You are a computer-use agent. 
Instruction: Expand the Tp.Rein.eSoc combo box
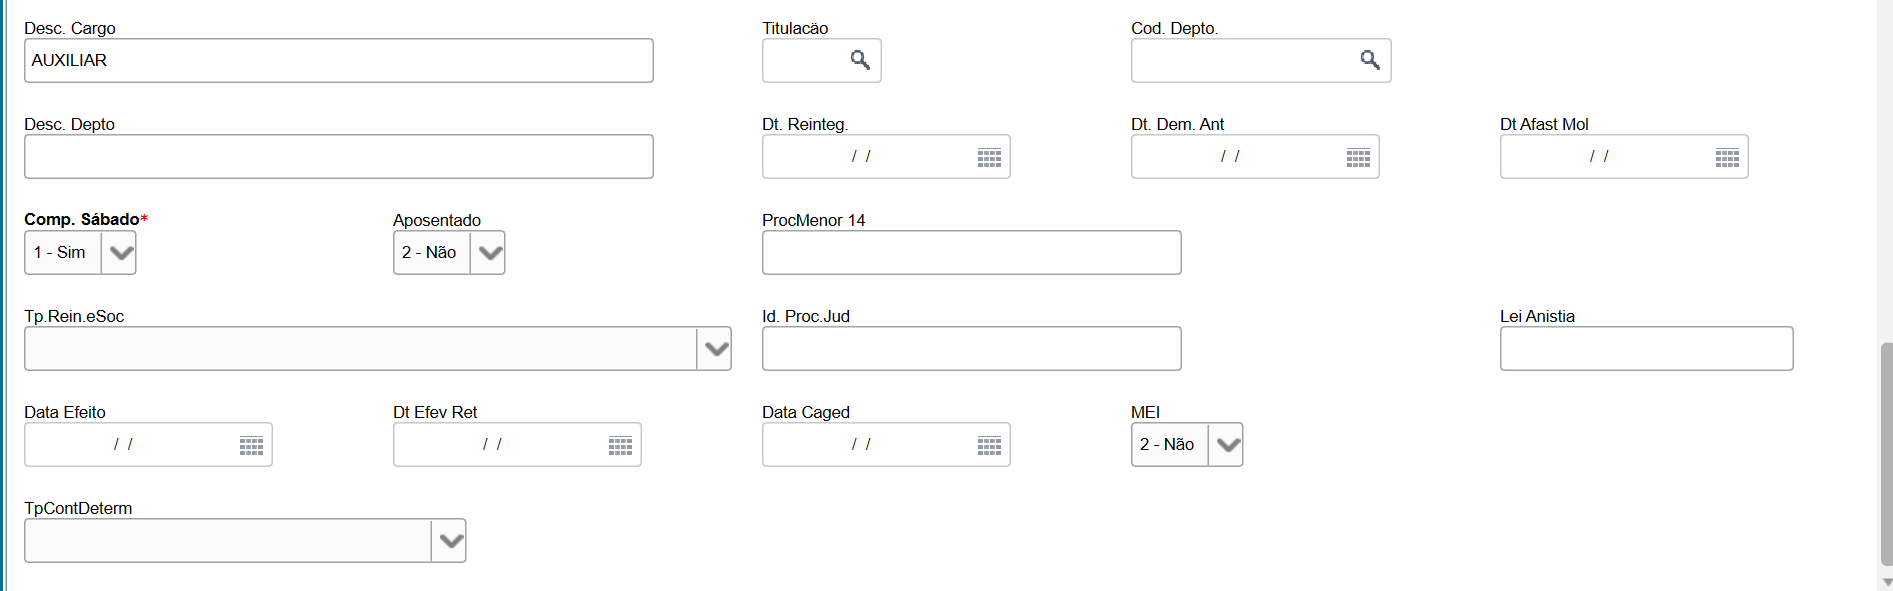715,349
